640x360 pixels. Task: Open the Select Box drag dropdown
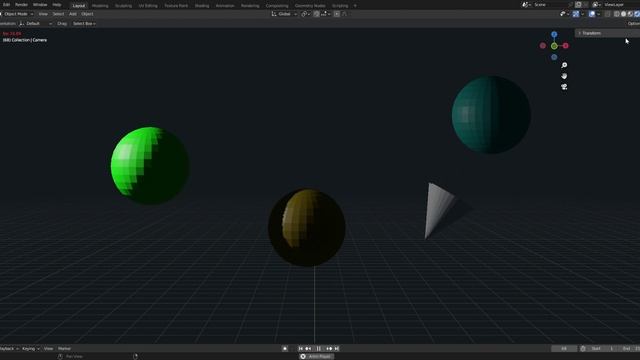pos(84,24)
